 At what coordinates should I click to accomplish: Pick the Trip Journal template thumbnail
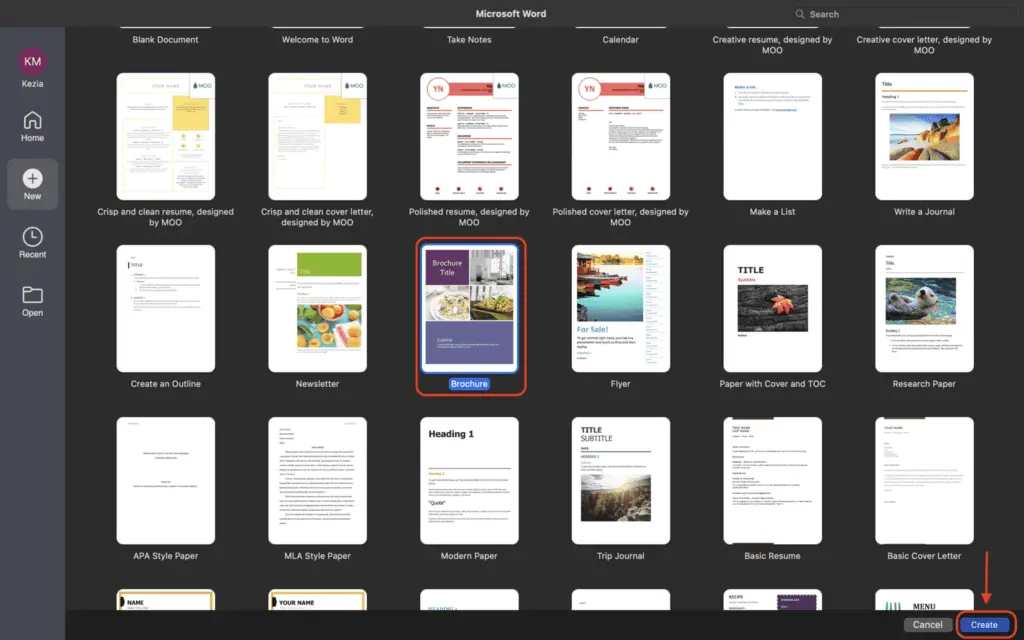tap(620, 481)
